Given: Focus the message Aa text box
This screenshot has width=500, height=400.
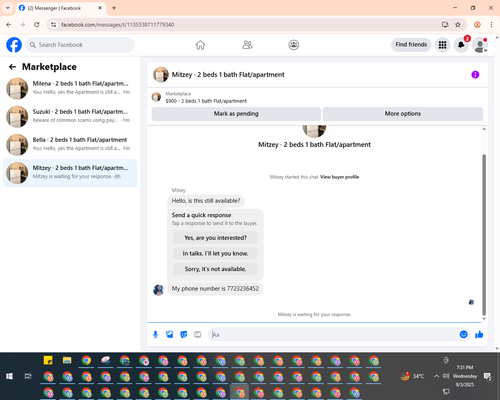Looking at the screenshot, I should tap(333, 334).
